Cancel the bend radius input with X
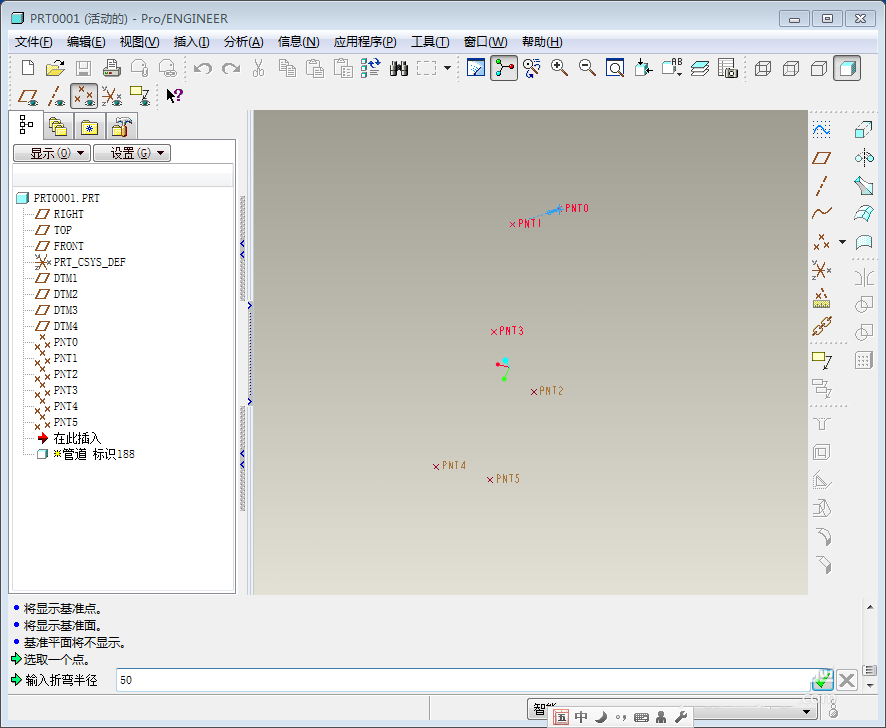Screen dimensions: 886x728 coord(846,680)
